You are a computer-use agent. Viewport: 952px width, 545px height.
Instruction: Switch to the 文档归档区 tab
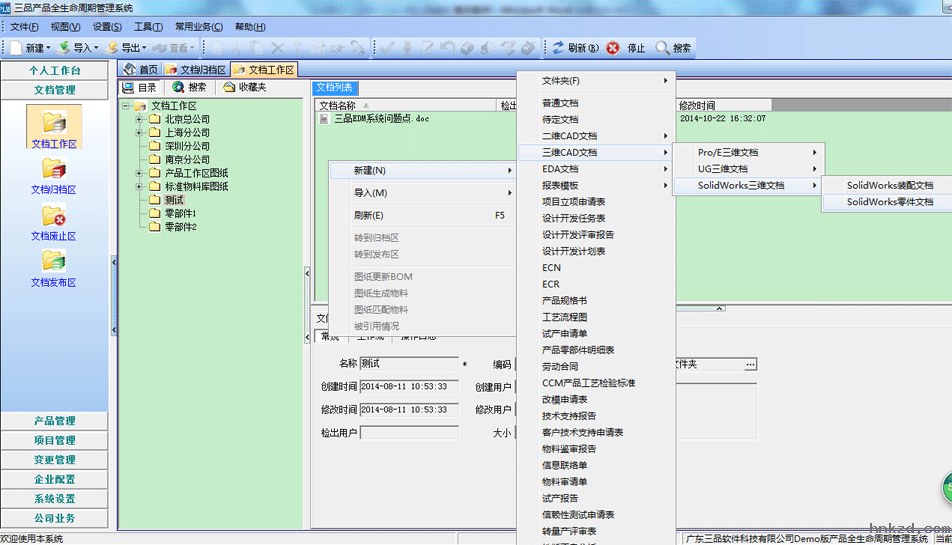(x=197, y=70)
